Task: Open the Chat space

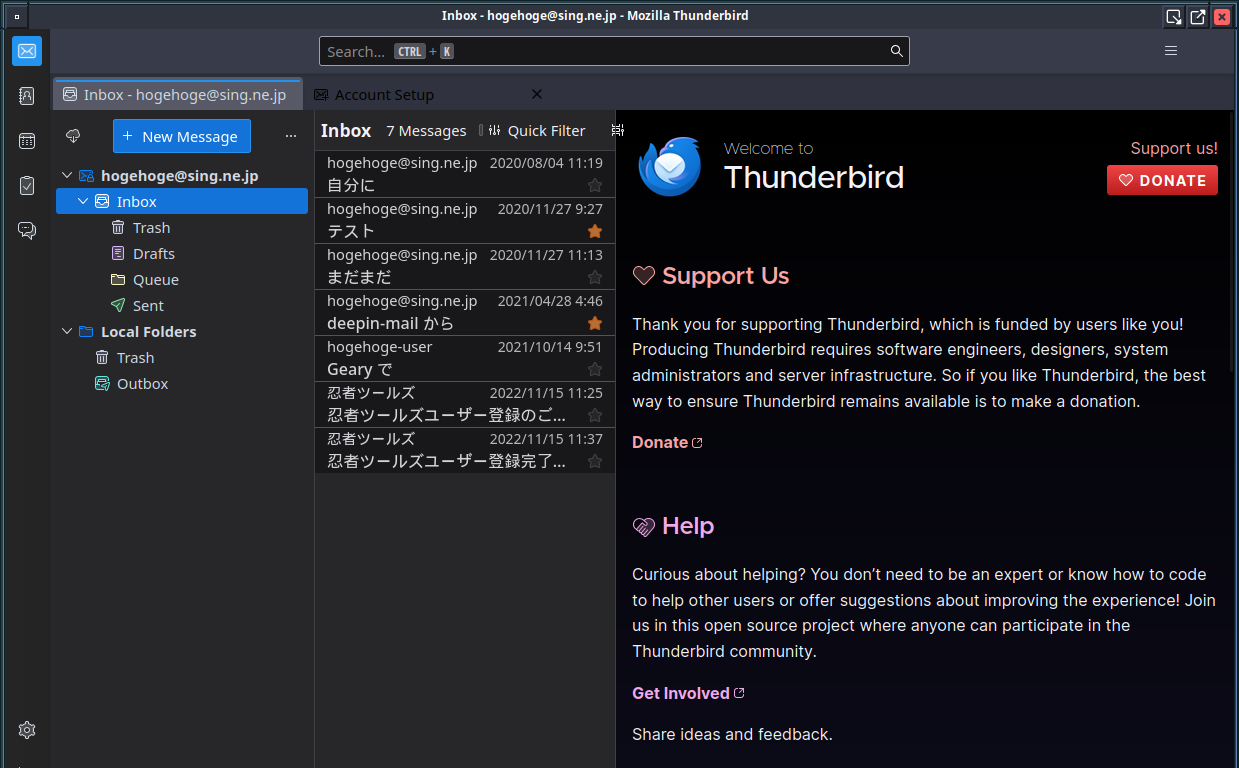Action: [27, 231]
